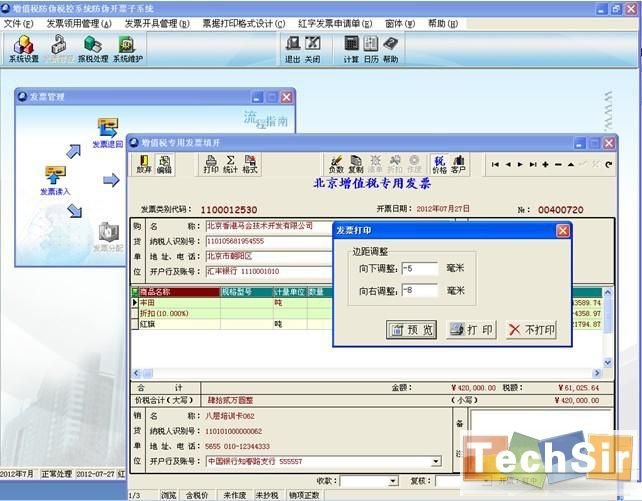642x501 pixels.
Task: Click 发票退回 icon in 发票管理 window
Action: [108, 133]
